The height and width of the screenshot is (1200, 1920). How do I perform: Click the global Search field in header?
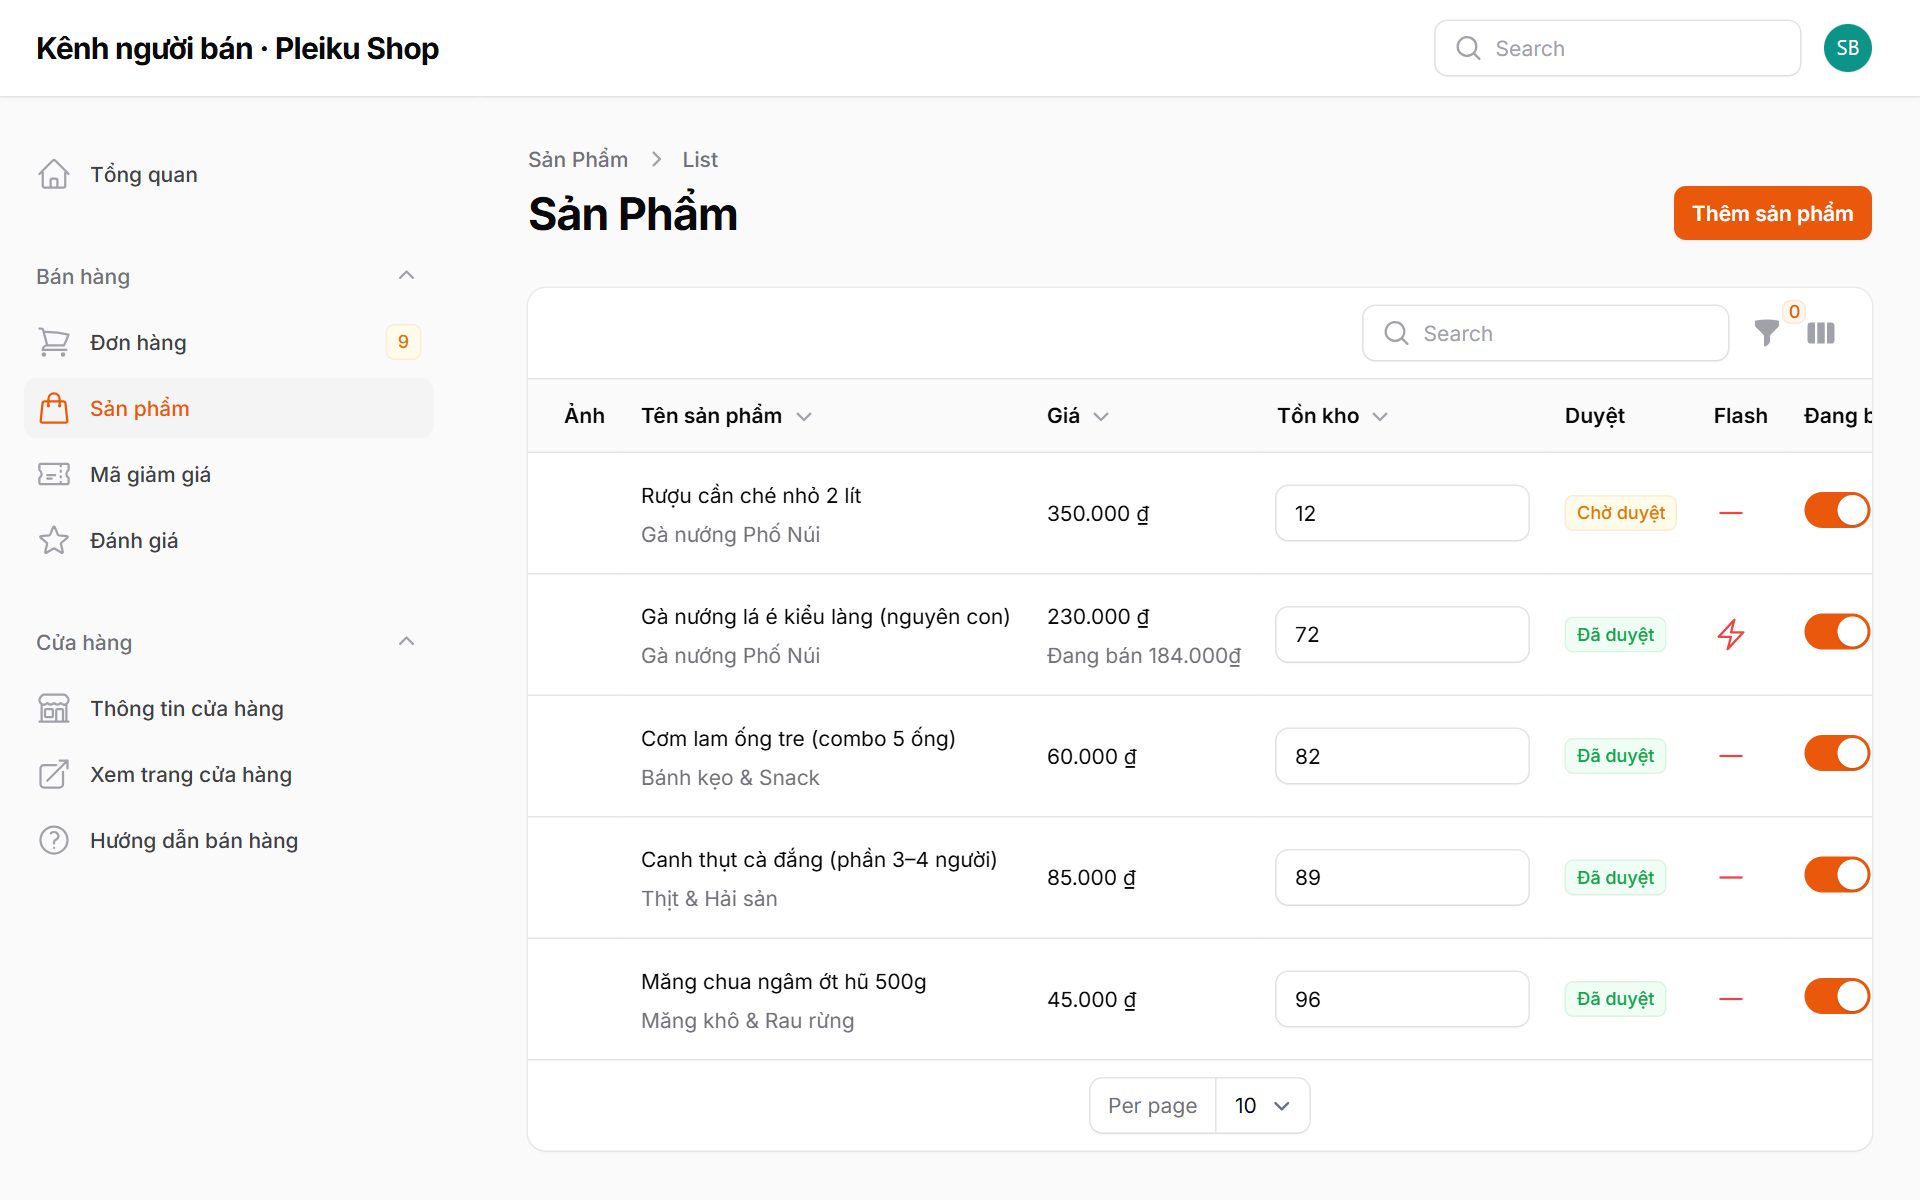[1617, 48]
